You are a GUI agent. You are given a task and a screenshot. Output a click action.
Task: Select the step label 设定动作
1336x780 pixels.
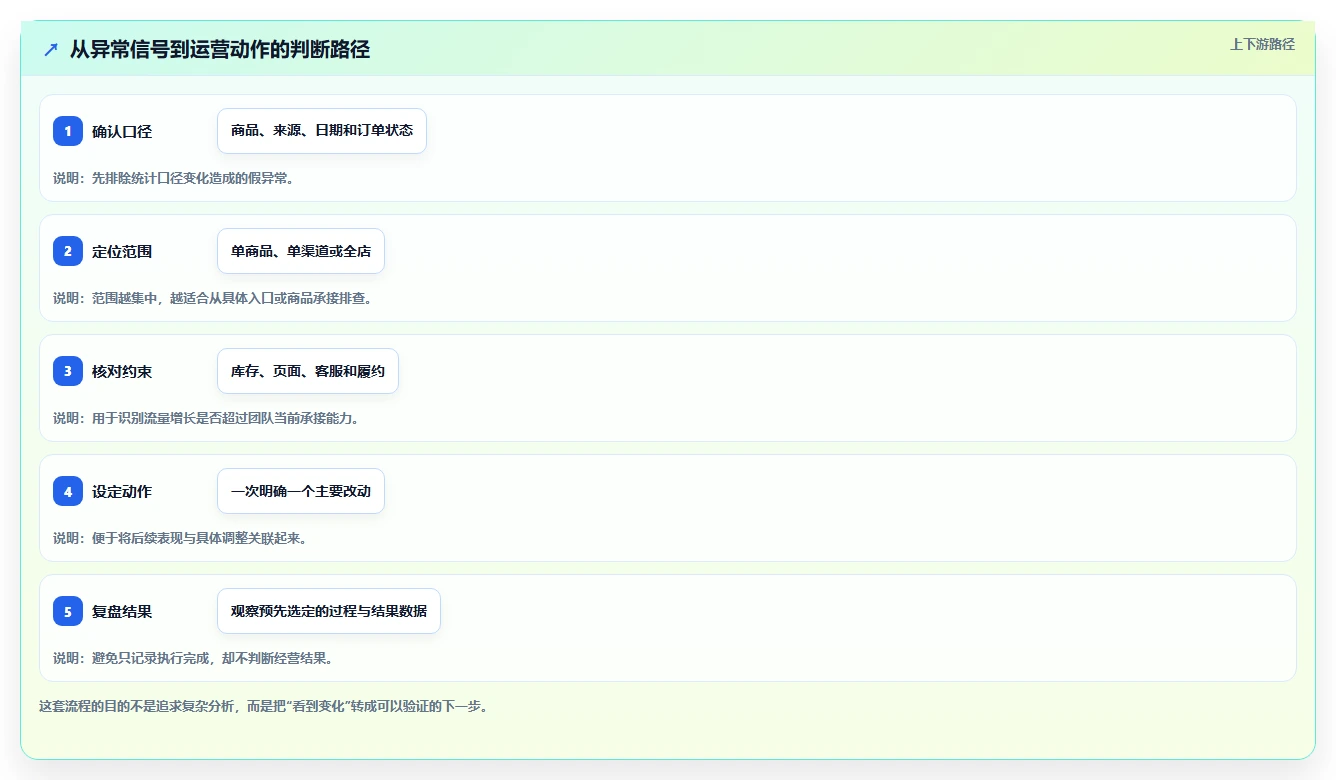[x=122, y=492]
